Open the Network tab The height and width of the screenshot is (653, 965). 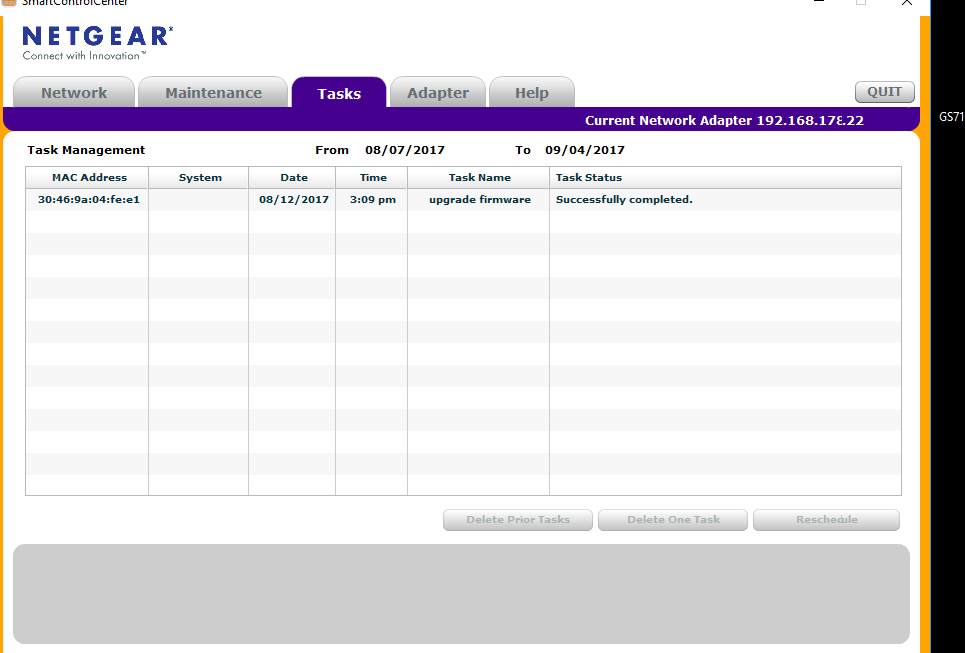(74, 92)
